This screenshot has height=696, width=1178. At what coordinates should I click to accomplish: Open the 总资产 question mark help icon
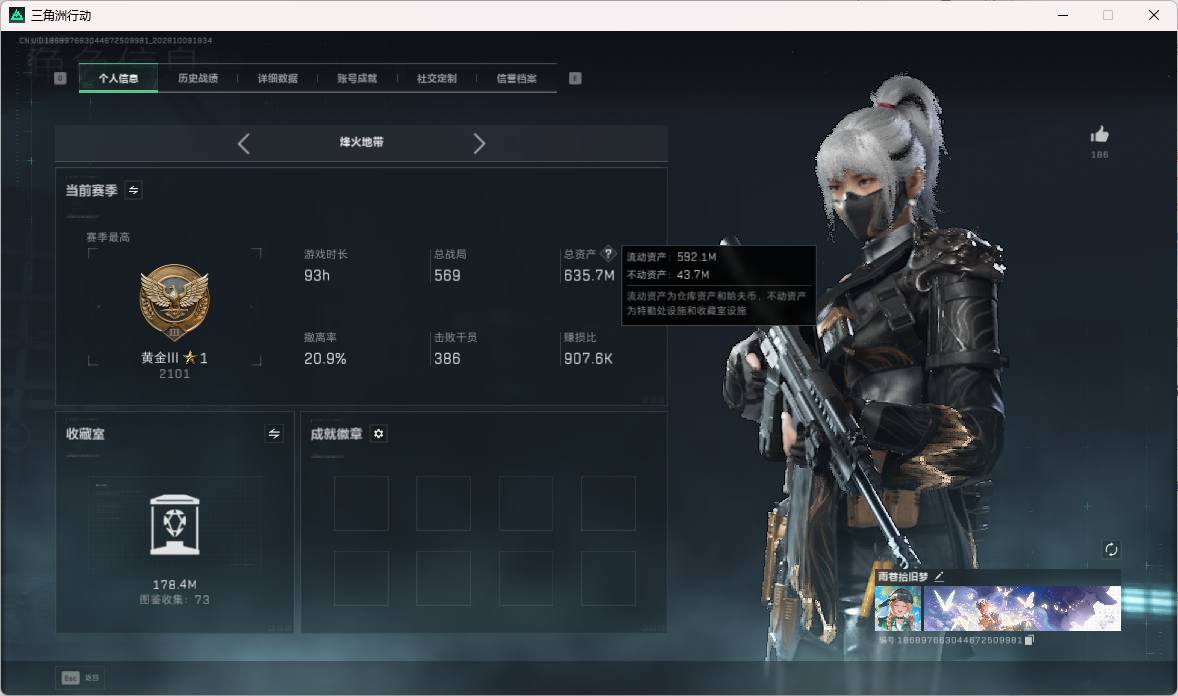coord(609,253)
